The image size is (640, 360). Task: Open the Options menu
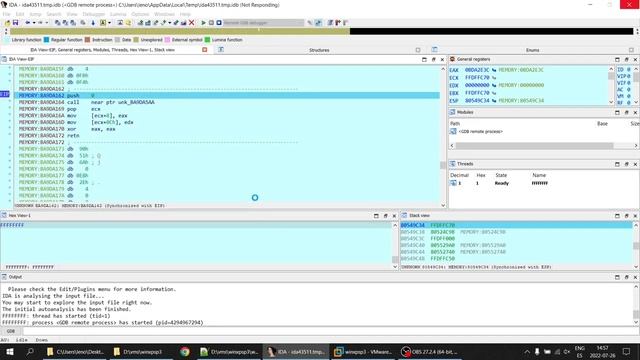pyautogui.click(x=140, y=14)
